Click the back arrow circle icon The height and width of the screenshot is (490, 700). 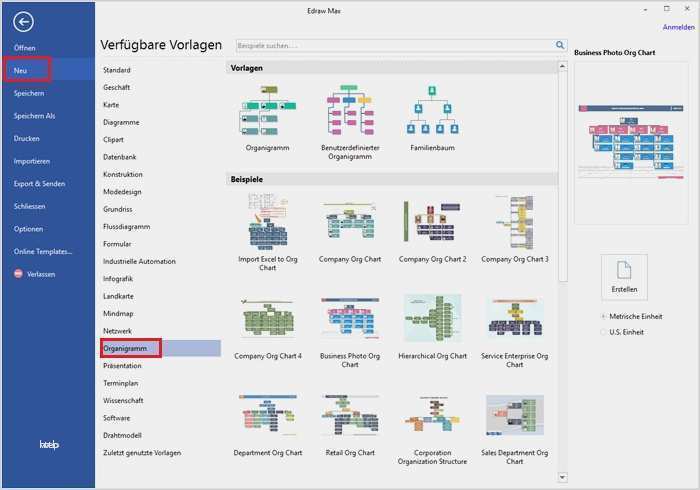23,21
